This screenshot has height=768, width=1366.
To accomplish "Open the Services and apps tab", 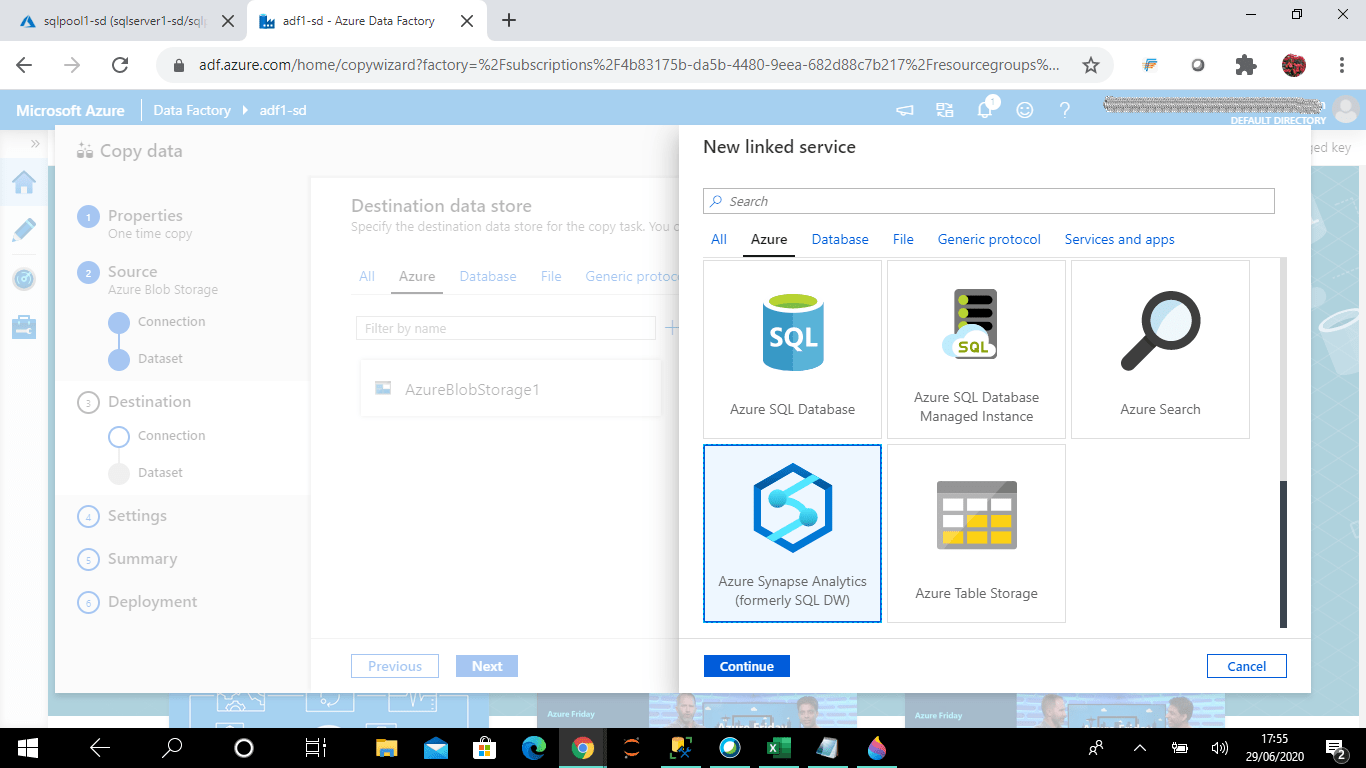I will (x=1119, y=240).
